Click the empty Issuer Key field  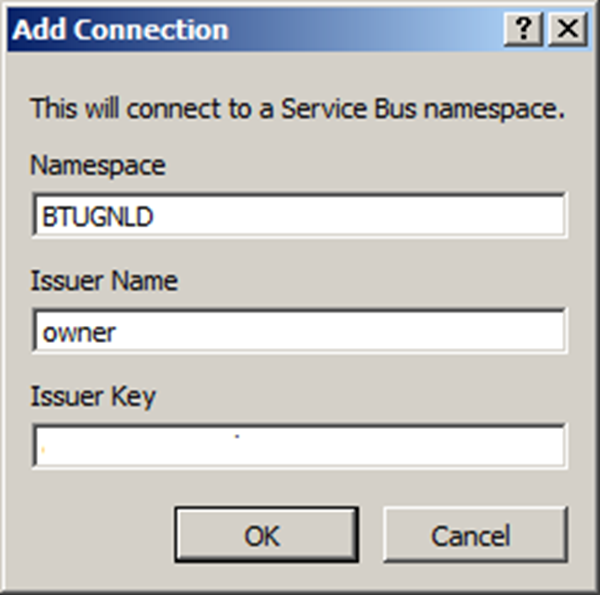tap(299, 446)
